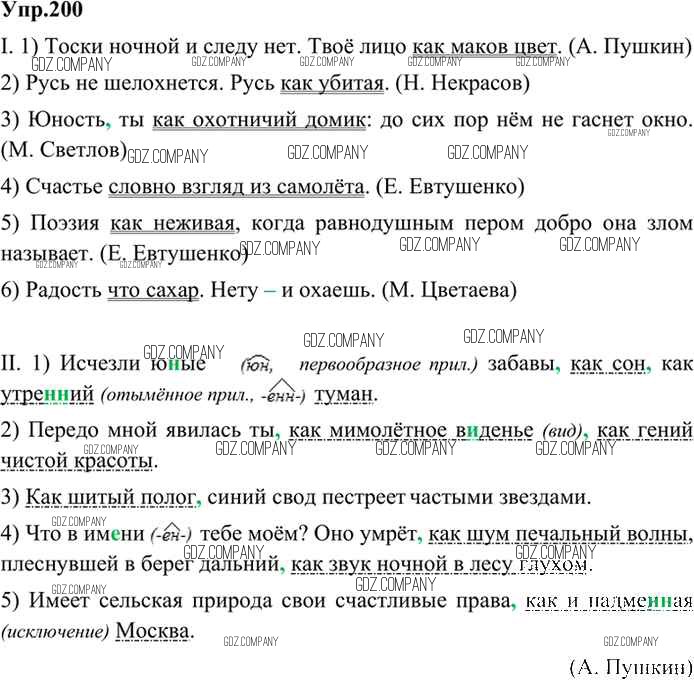The width and height of the screenshot is (694, 680).
Task: Click "(А. Пушкин)" at the bottom right
Action: 629,666
